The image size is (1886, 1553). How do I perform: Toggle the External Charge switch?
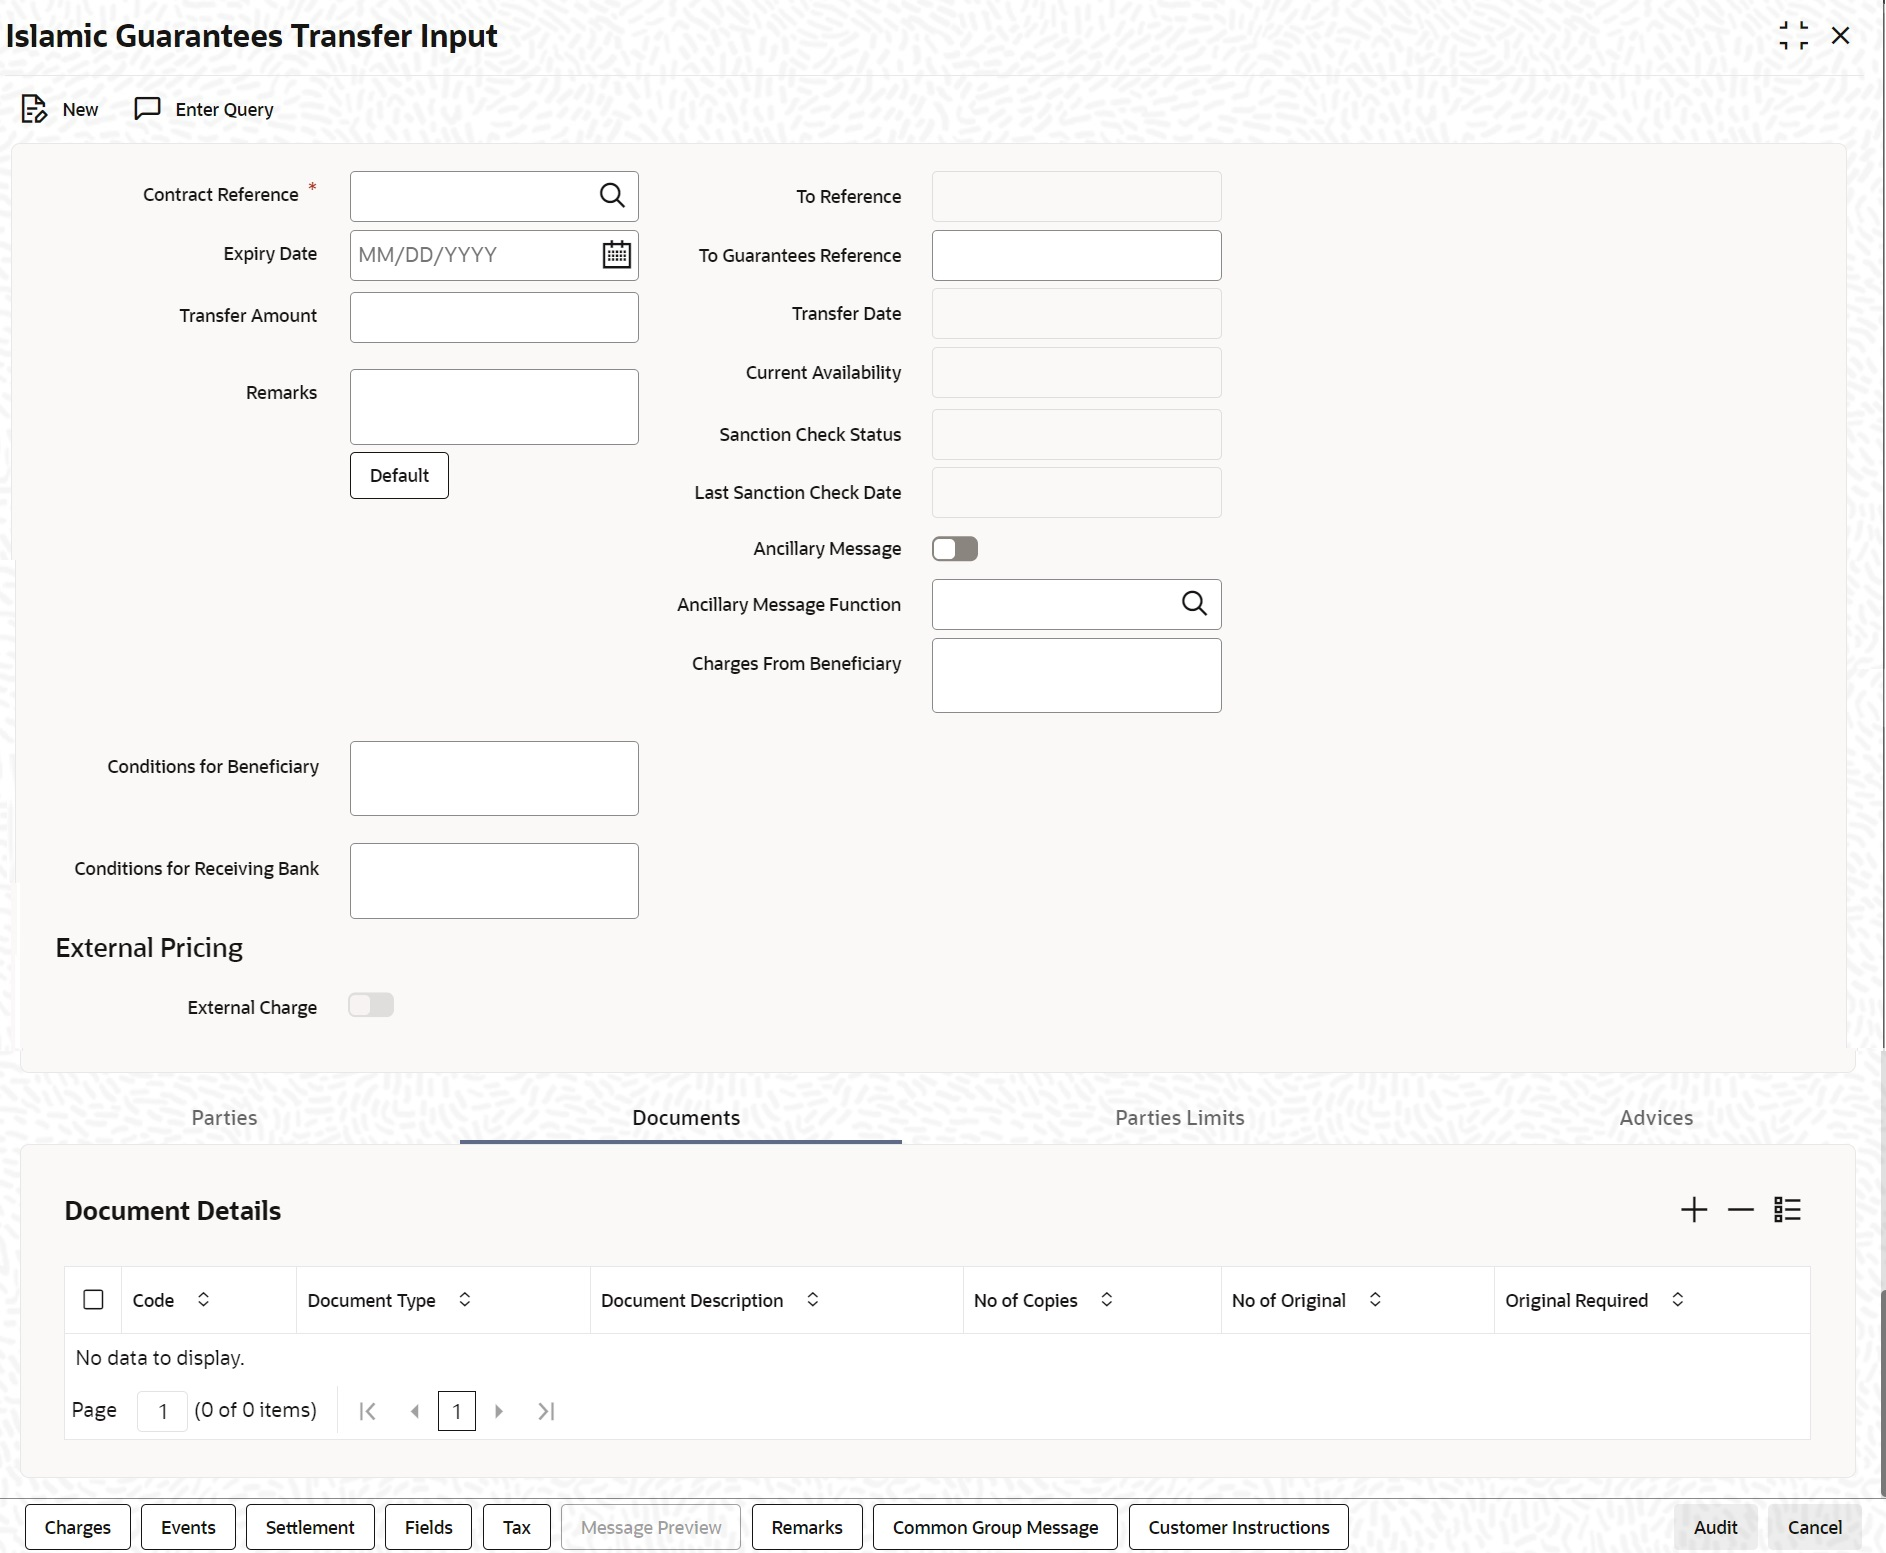click(x=371, y=1006)
